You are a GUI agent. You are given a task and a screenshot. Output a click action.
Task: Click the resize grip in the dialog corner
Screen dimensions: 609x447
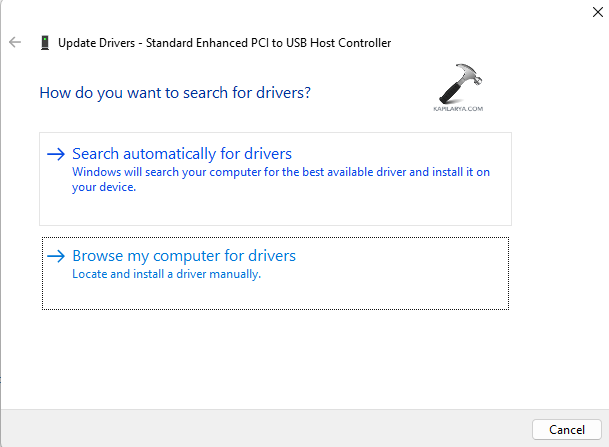[603, 441]
